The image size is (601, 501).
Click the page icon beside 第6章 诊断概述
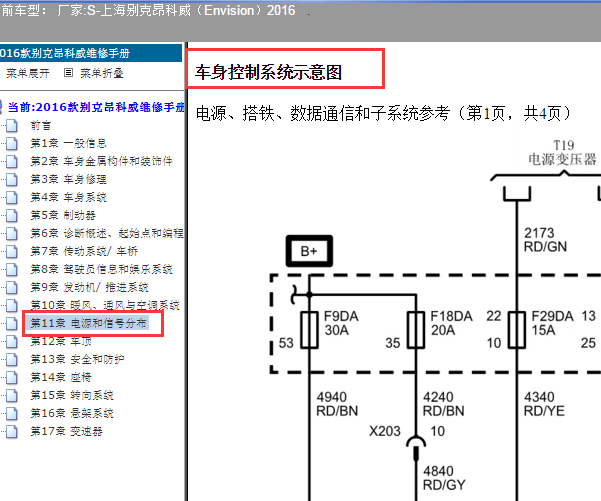(12, 233)
